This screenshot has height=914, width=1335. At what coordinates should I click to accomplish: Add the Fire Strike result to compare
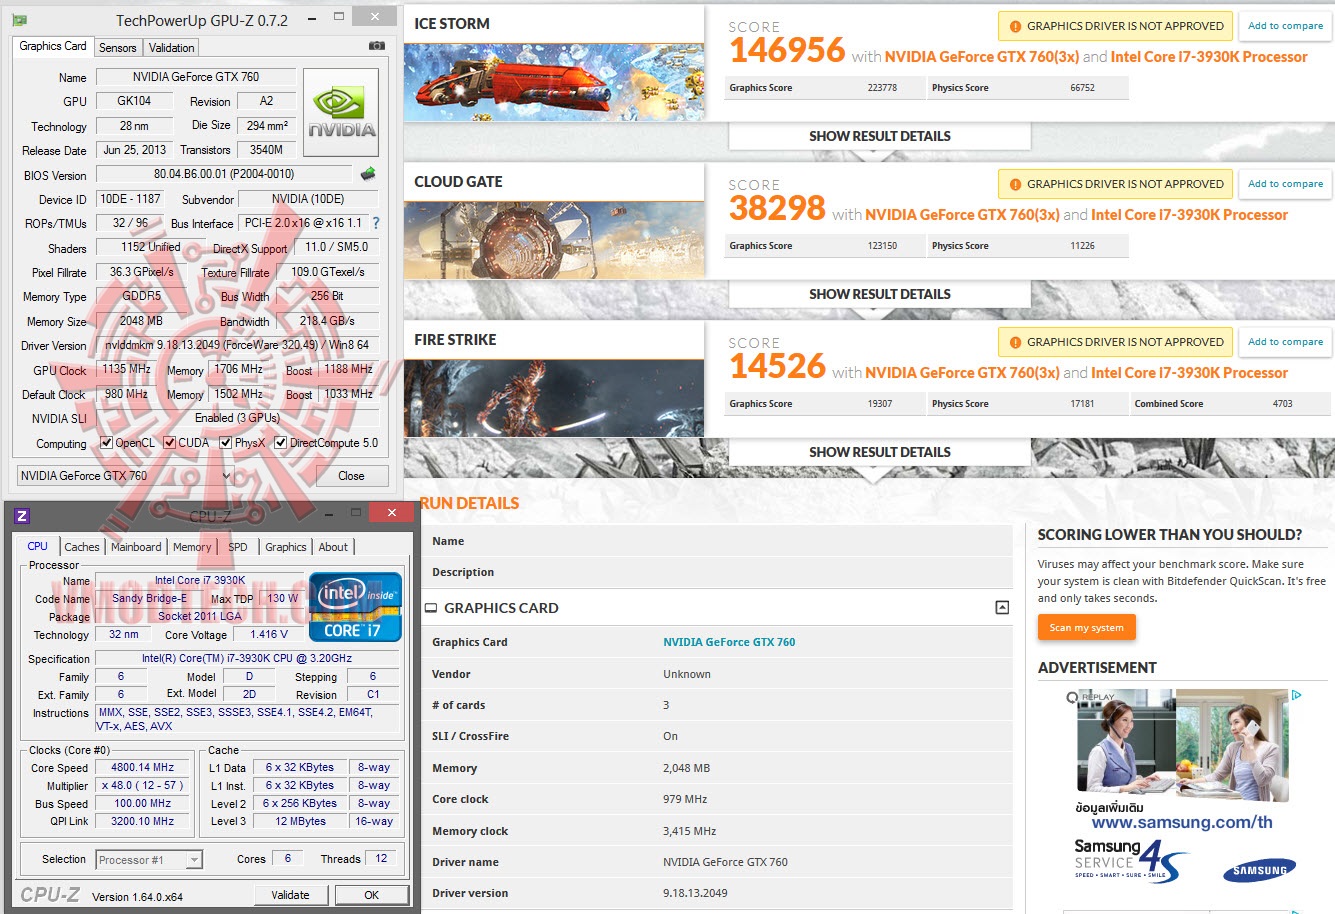pos(1285,342)
